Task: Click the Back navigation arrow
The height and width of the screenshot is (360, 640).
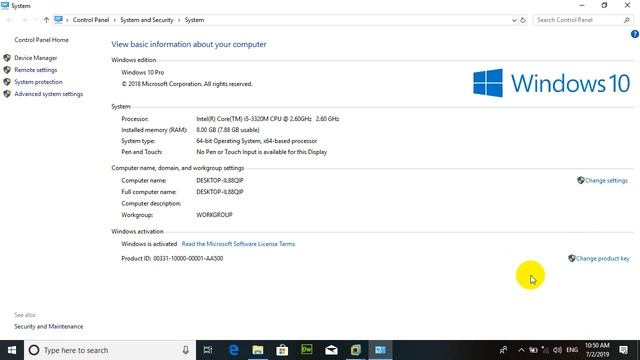Action: (x=10, y=20)
